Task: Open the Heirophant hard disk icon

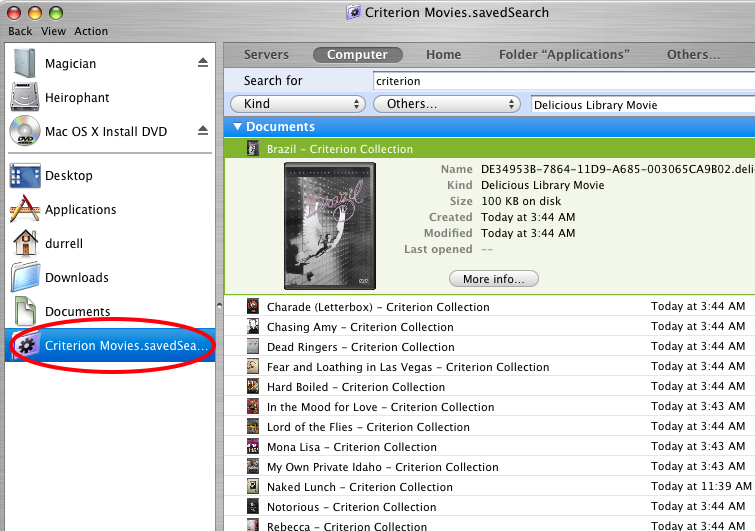Action: [25, 97]
